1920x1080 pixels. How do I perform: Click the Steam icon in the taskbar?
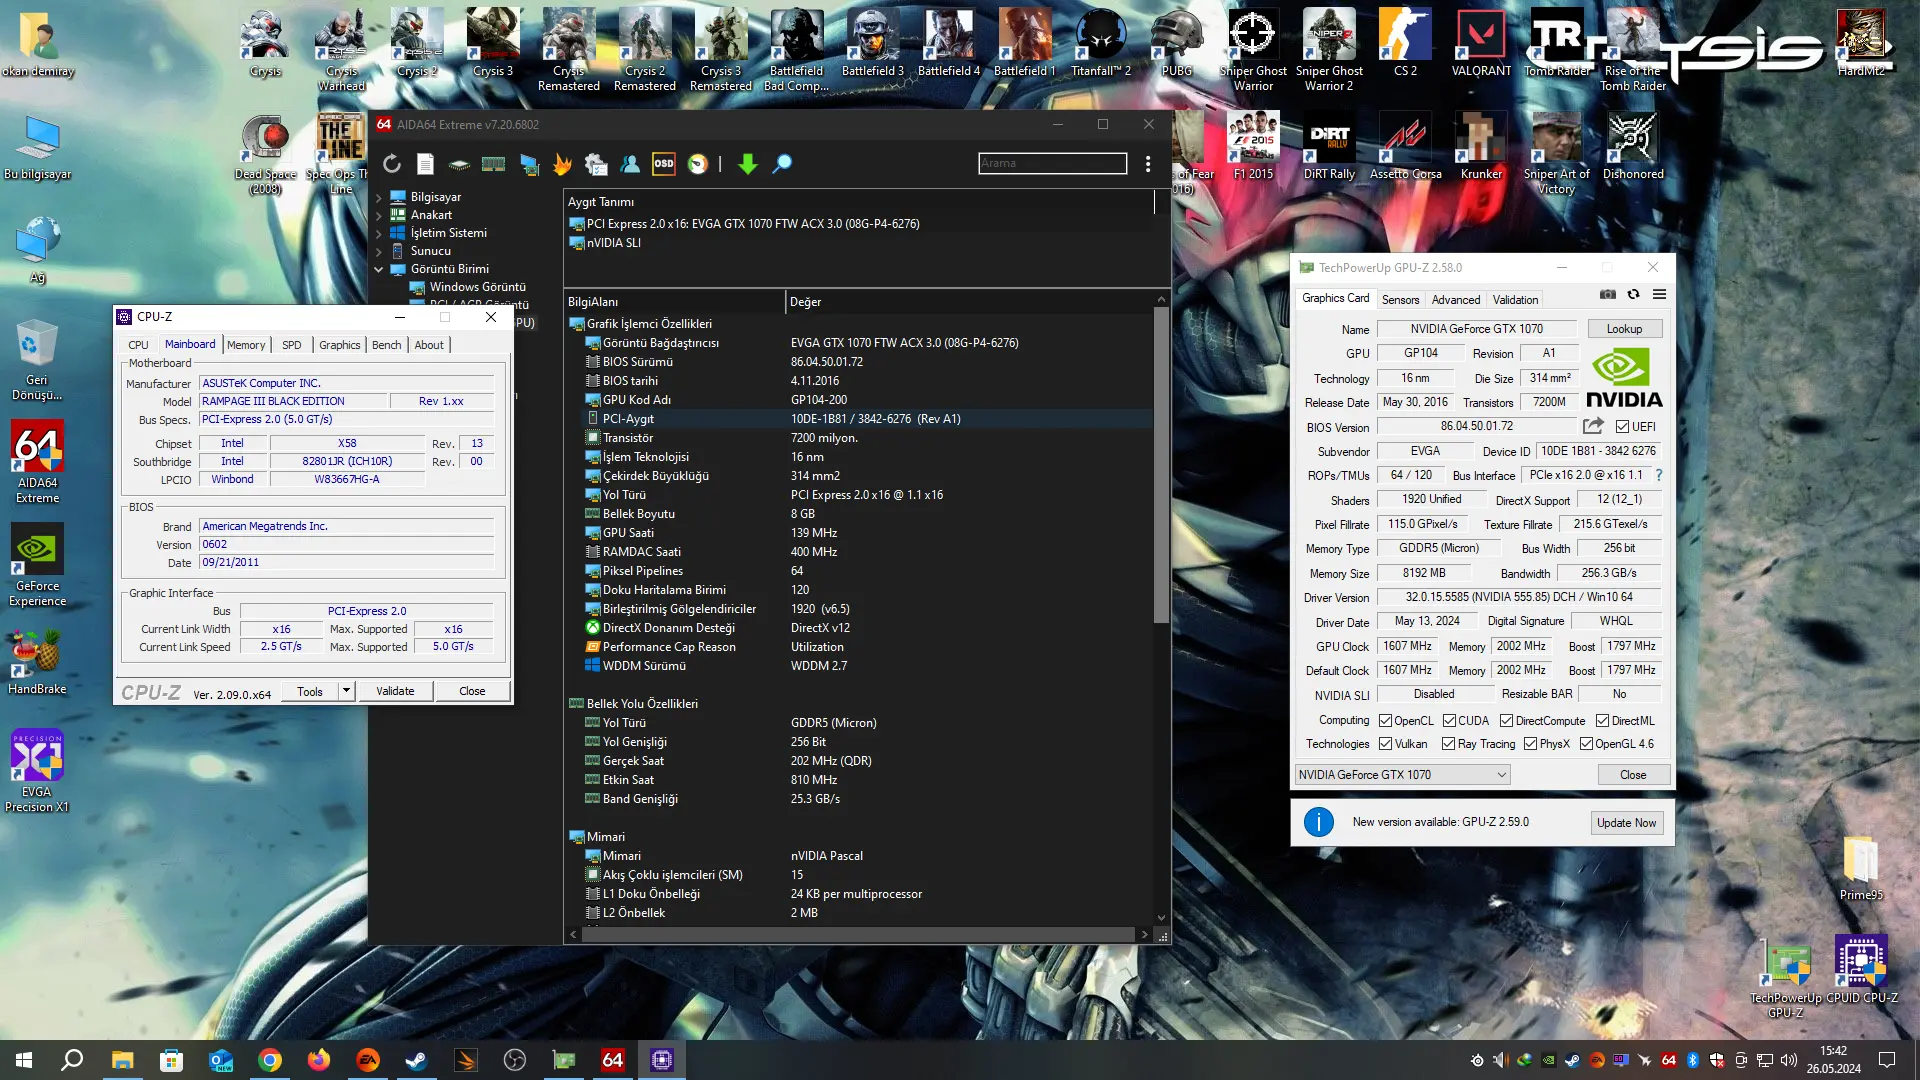point(416,1060)
